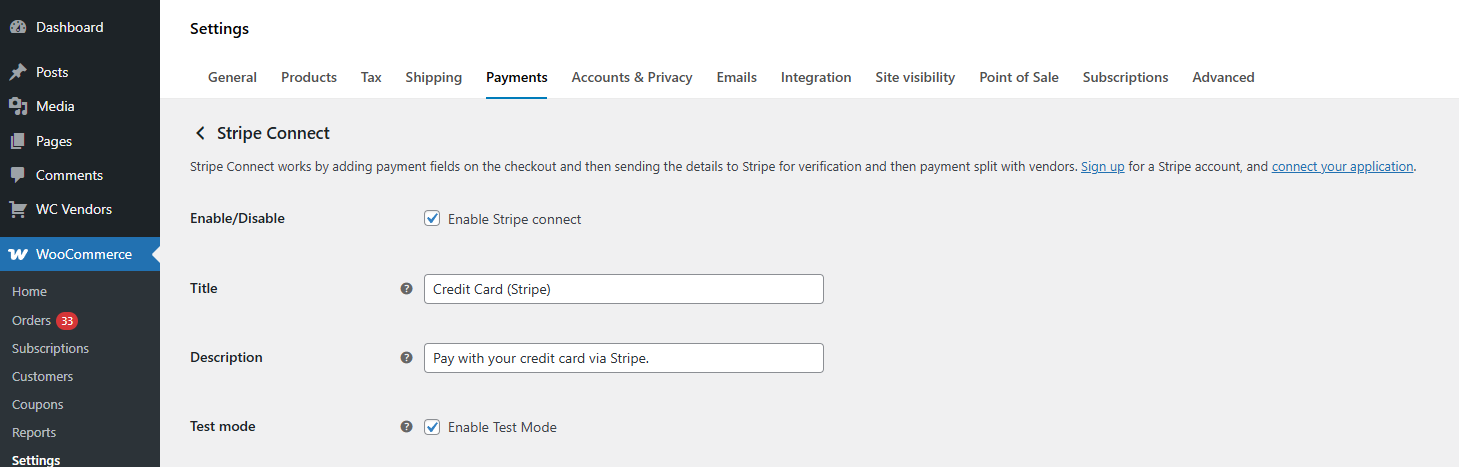
Task: Toggle the Enable Stripe connect checkbox
Action: (432, 218)
